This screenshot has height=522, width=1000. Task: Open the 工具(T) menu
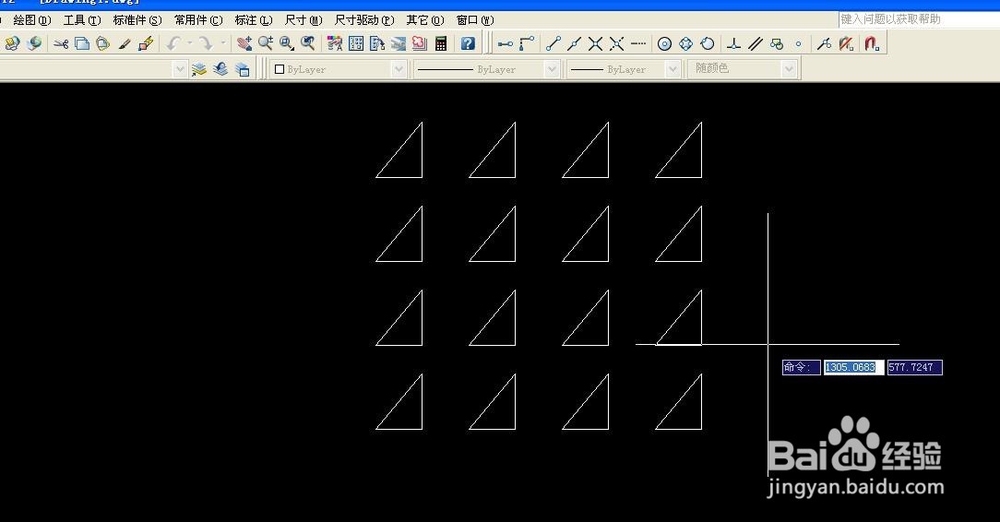point(82,20)
